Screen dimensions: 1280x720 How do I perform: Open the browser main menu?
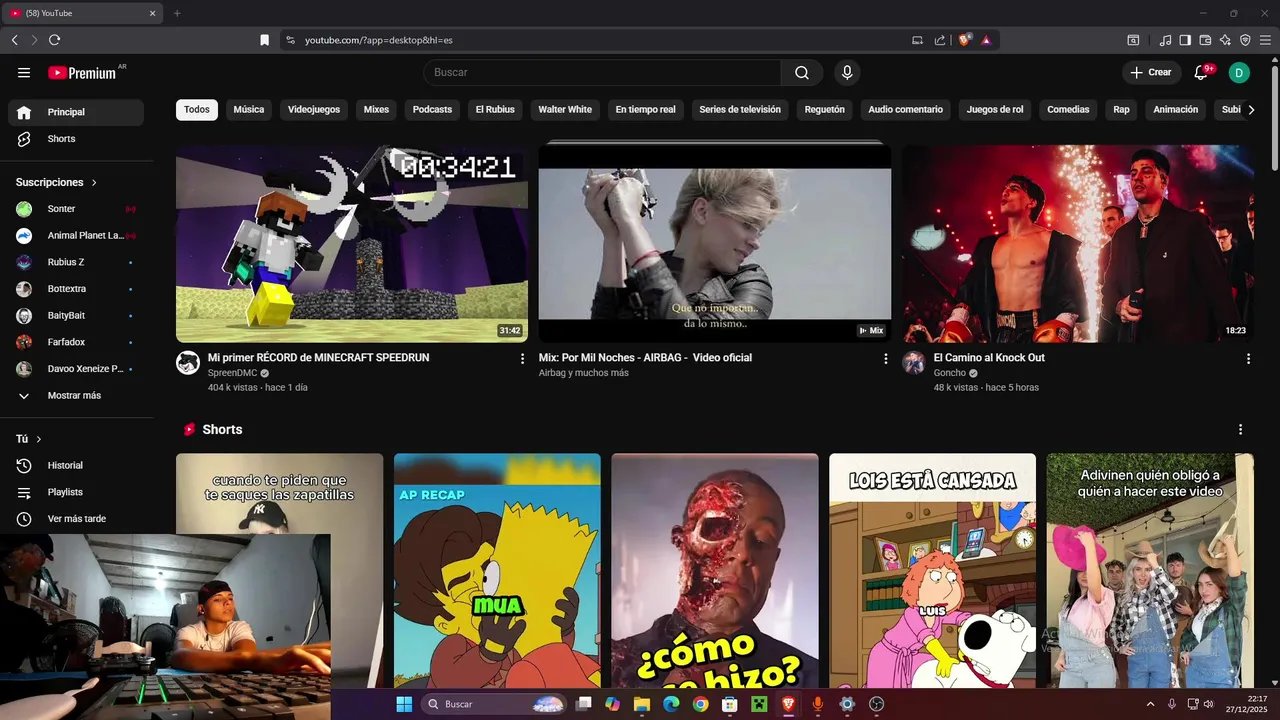1265,40
